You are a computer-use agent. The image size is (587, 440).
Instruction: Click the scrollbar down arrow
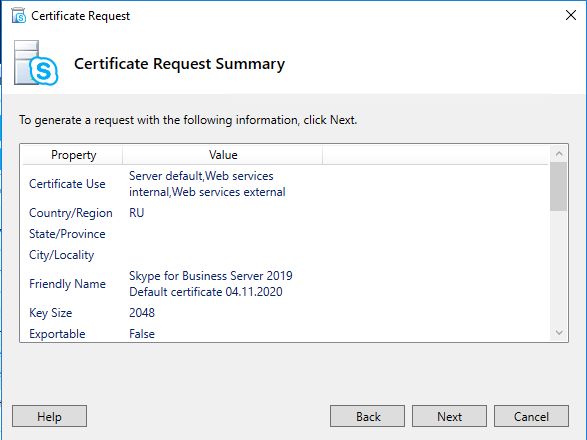click(559, 333)
